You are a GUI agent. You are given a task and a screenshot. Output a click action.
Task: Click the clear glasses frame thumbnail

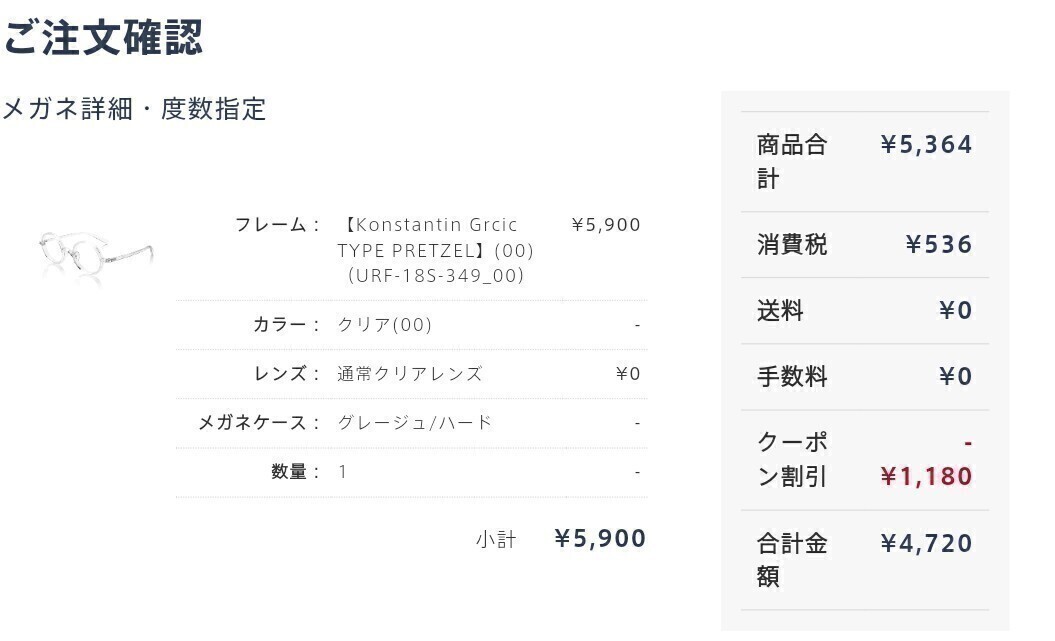96,254
